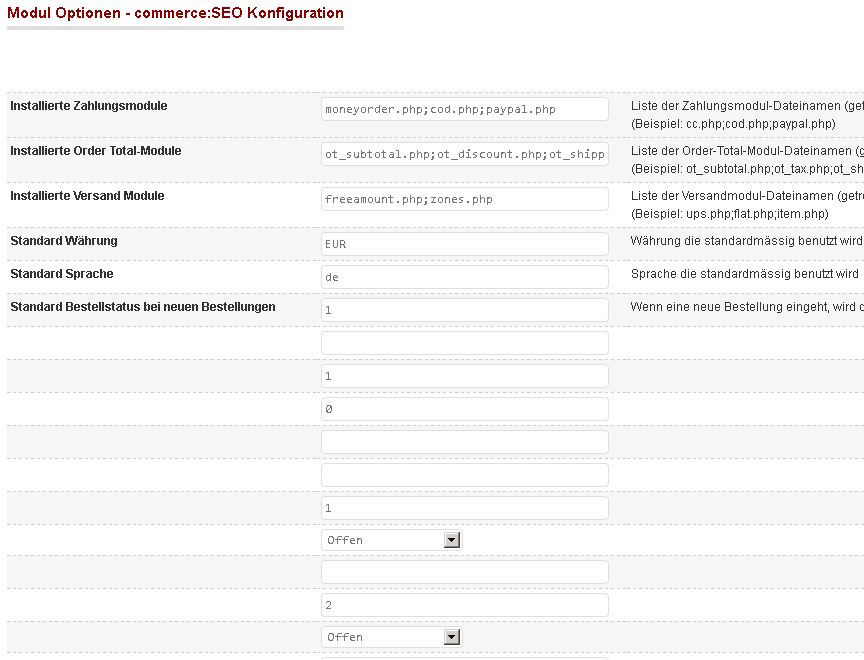Expand the second Offen dropdown
The width and height of the screenshot is (864, 660).
click(392, 637)
